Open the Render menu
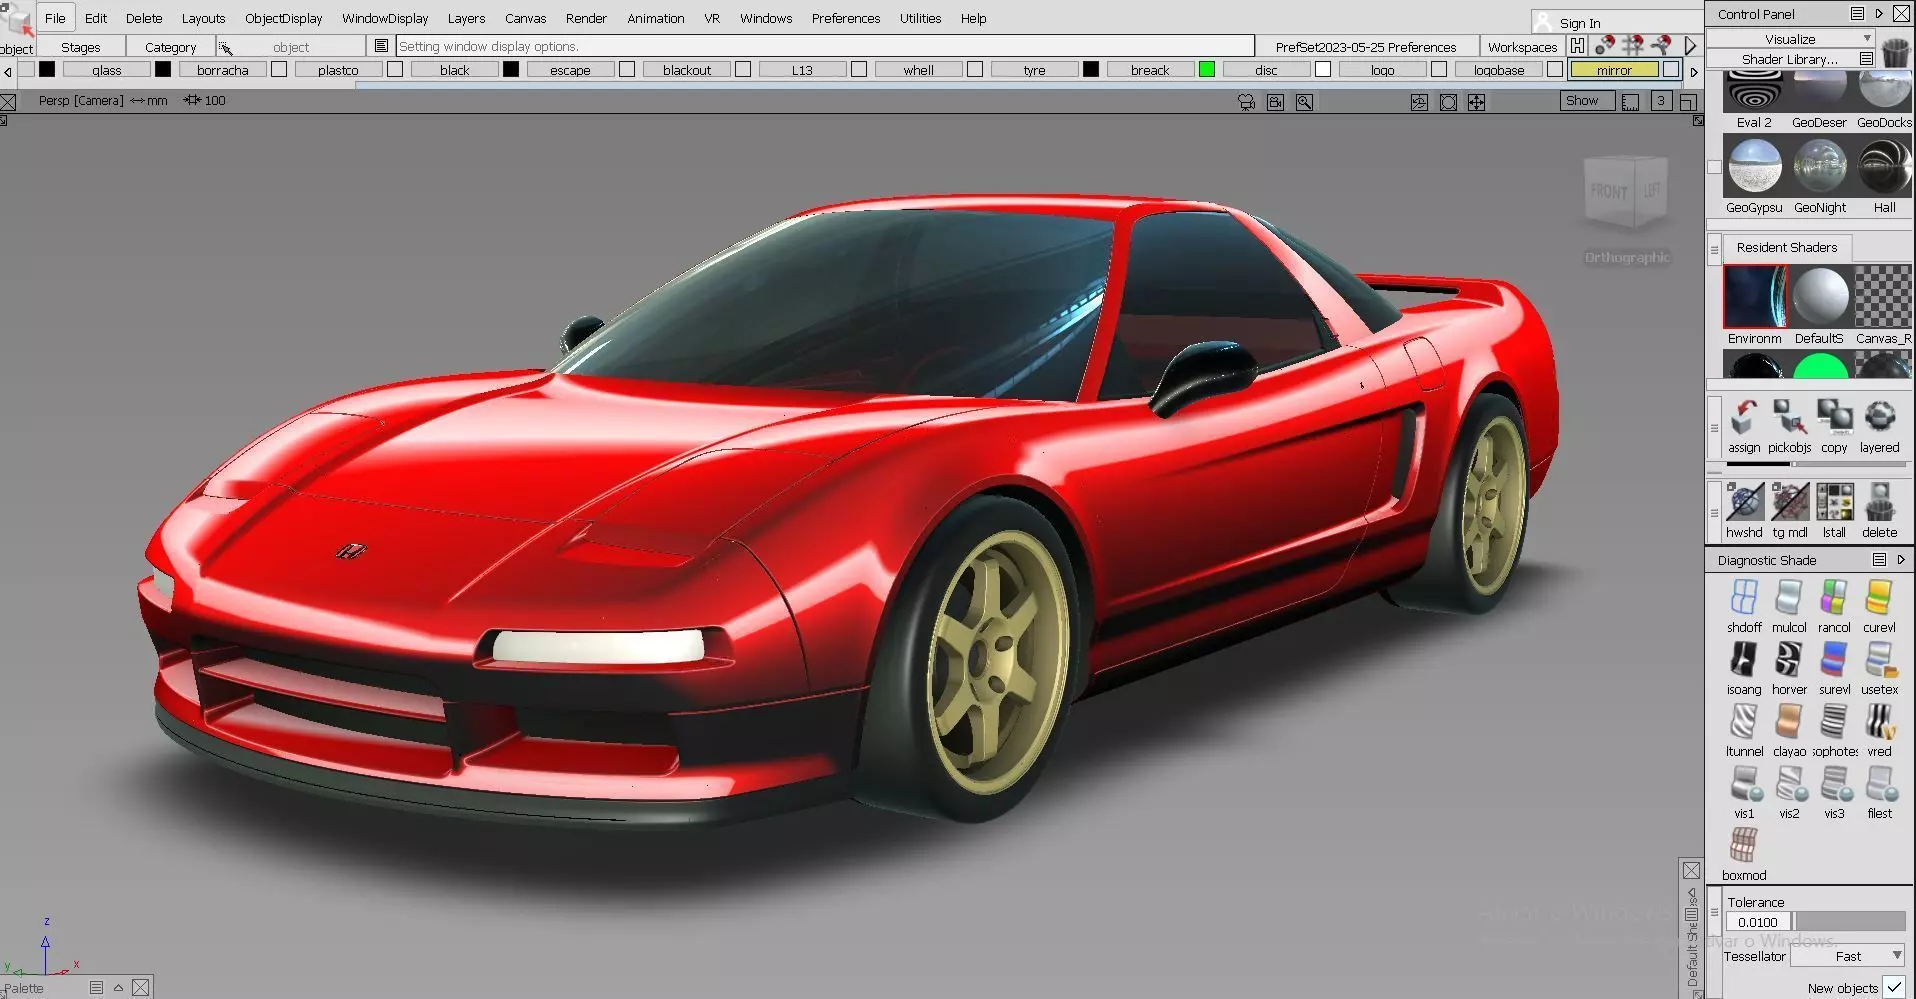1916x999 pixels. point(586,18)
